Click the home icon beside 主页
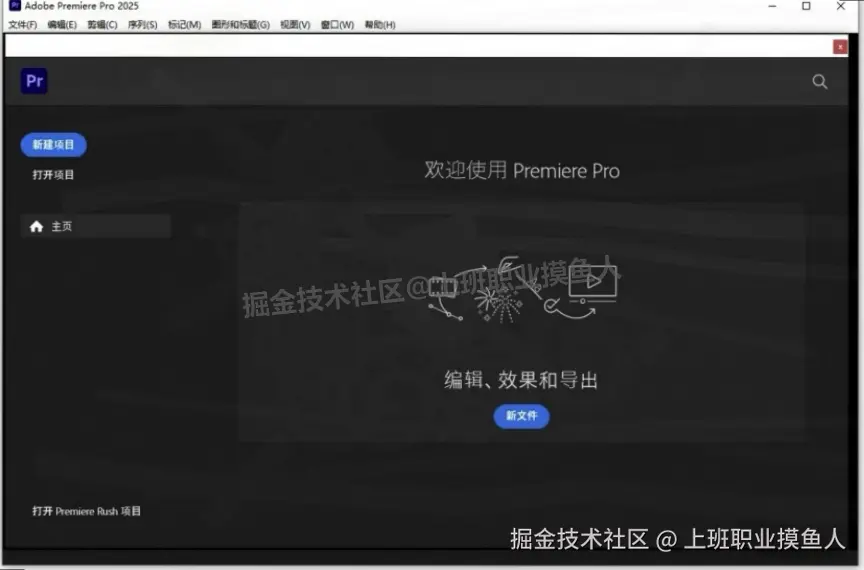864x570 pixels. point(36,227)
